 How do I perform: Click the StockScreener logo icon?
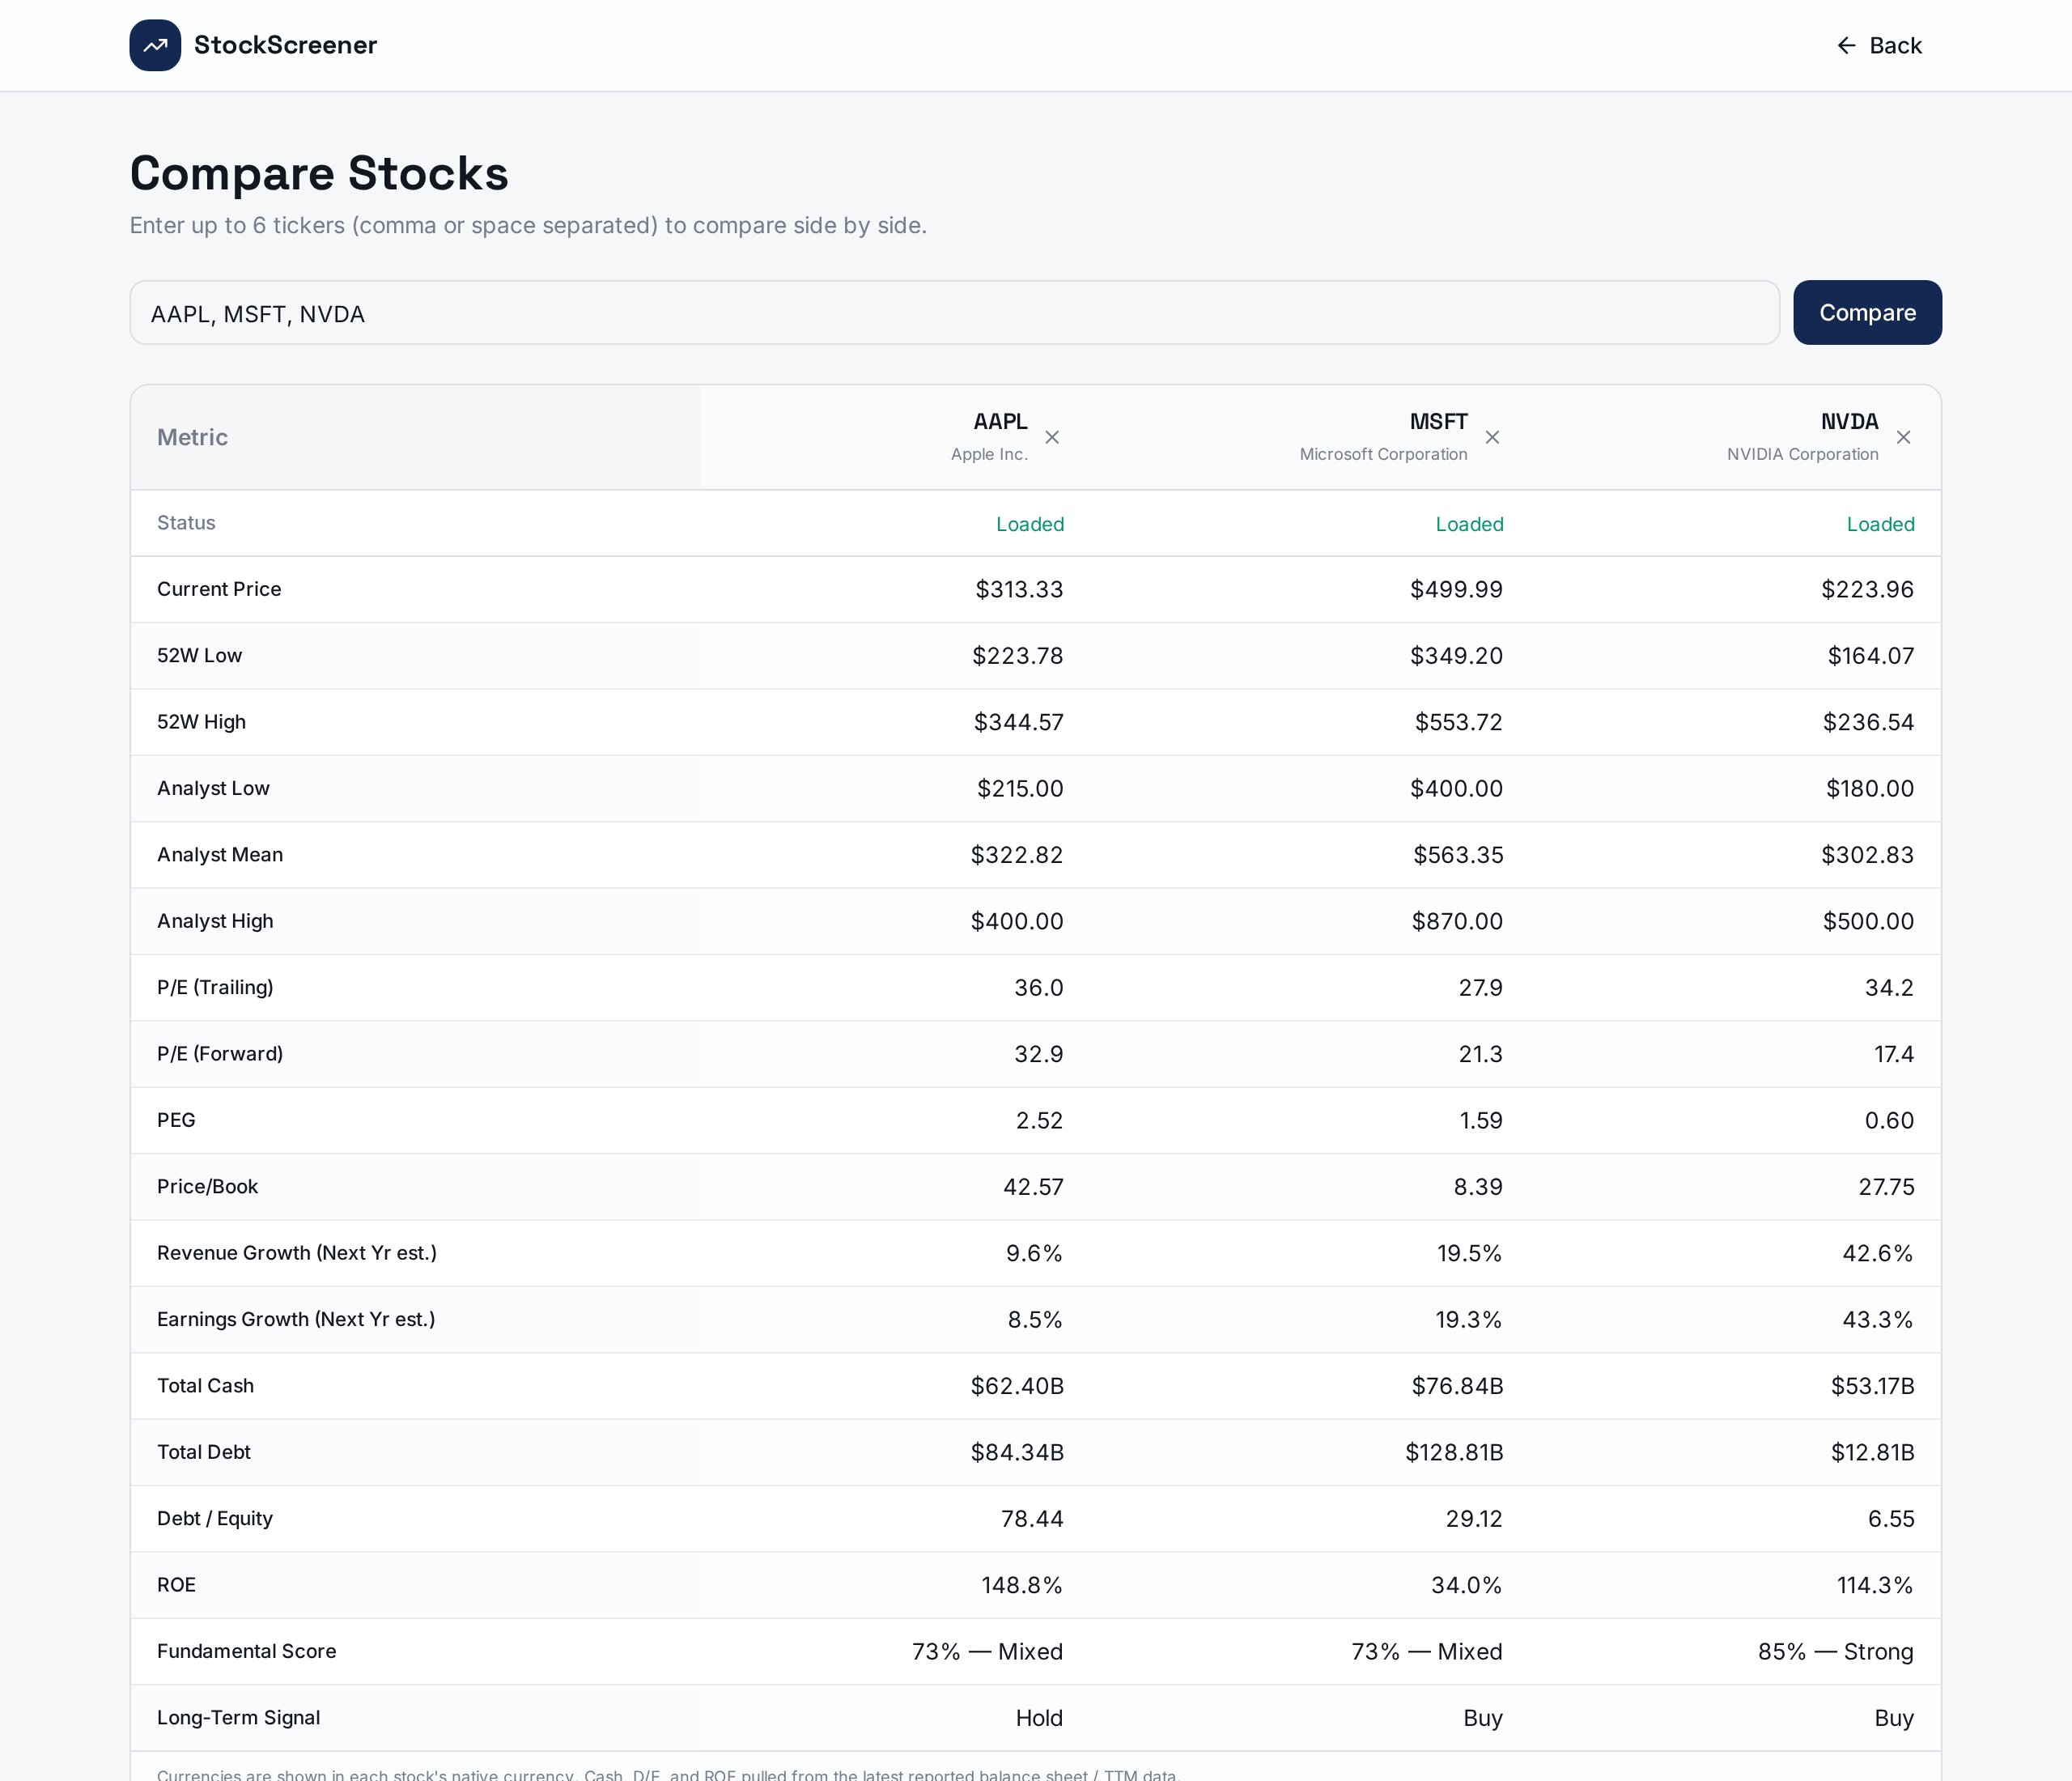coord(155,45)
